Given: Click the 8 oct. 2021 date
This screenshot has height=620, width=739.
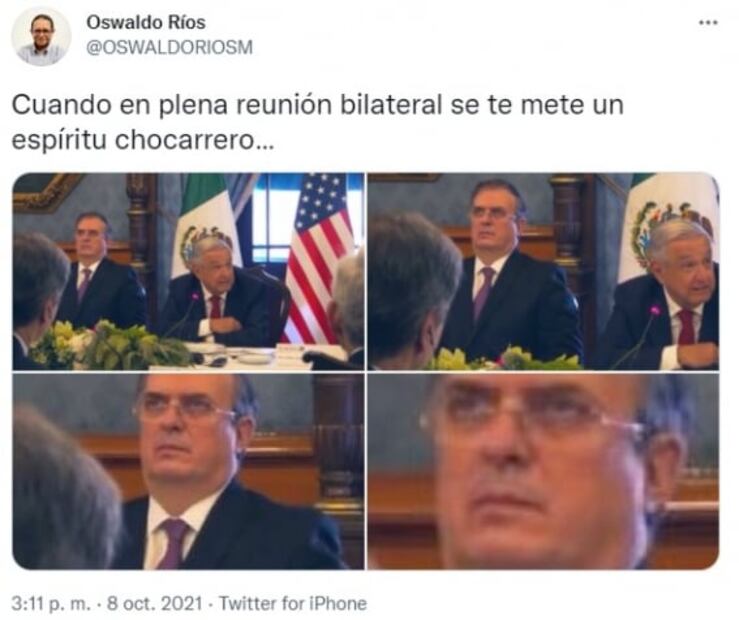Looking at the screenshot, I should [x=155, y=604].
